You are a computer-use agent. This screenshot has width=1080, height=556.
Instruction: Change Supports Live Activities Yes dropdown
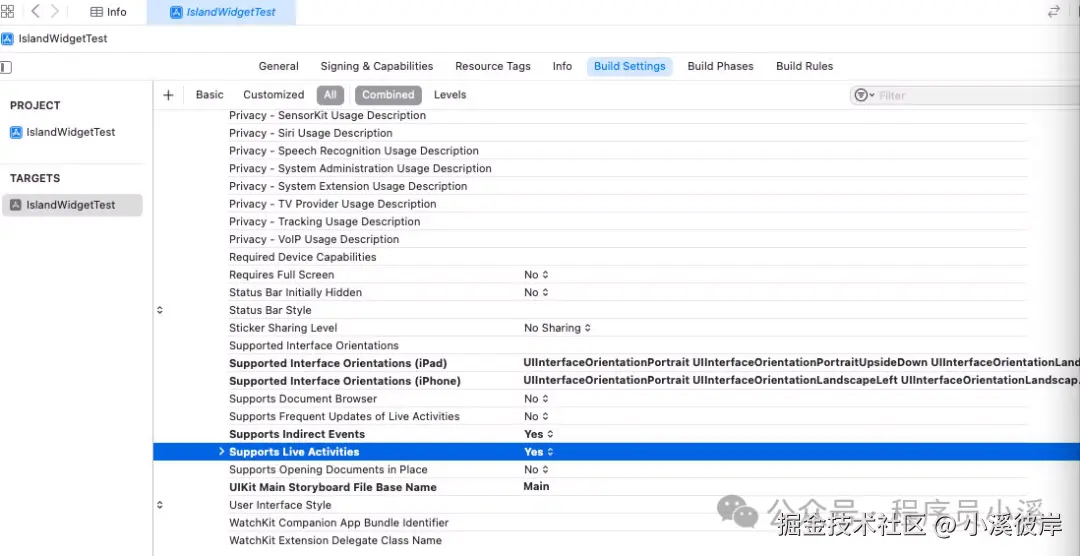539,452
